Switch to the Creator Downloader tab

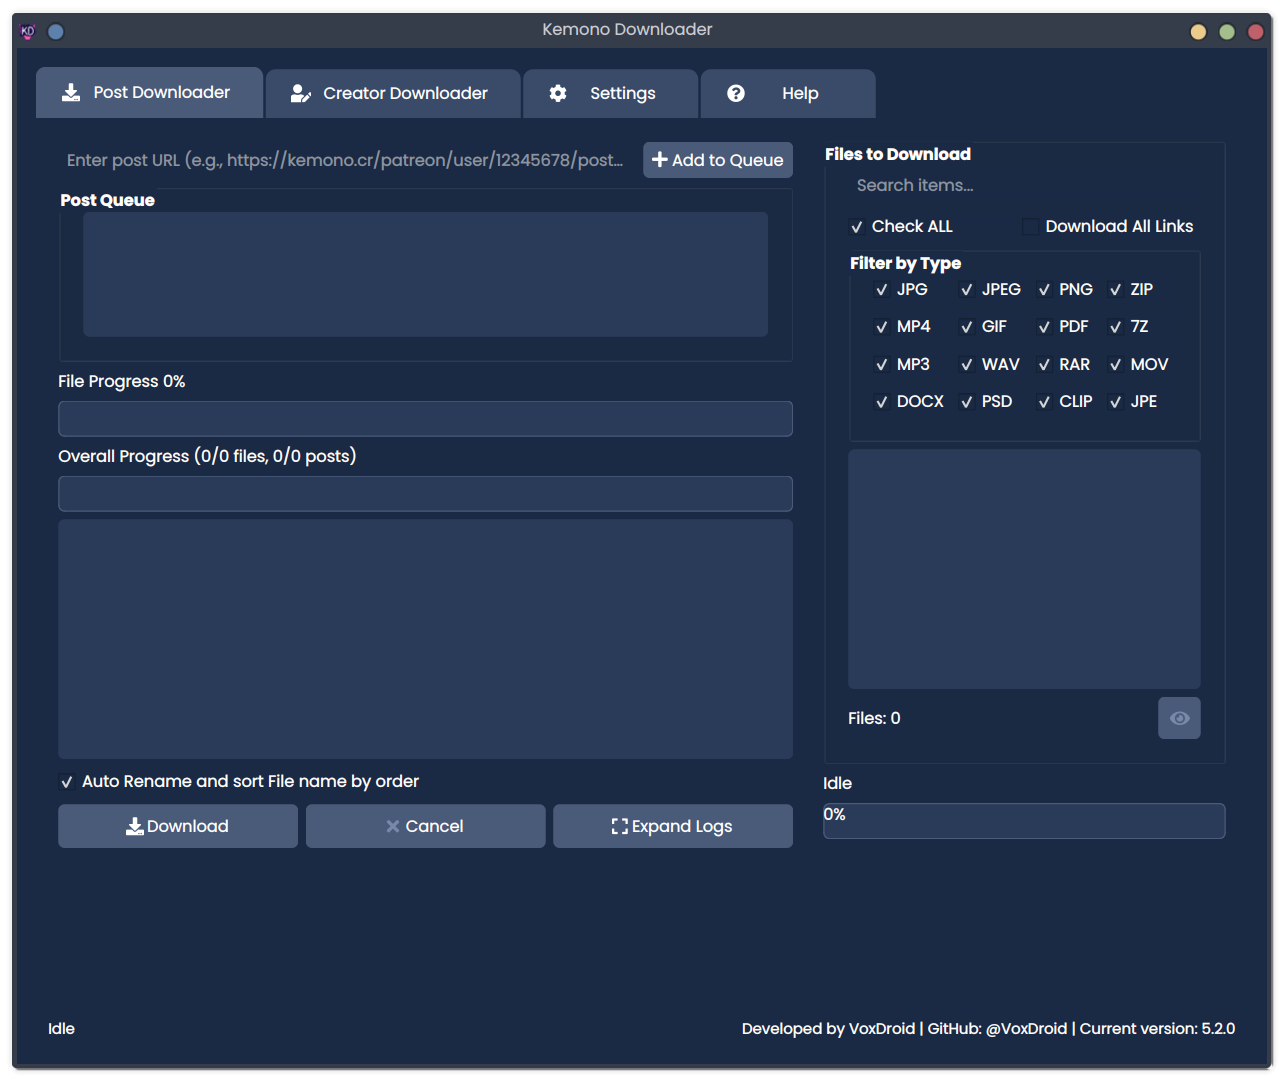[x=393, y=92]
